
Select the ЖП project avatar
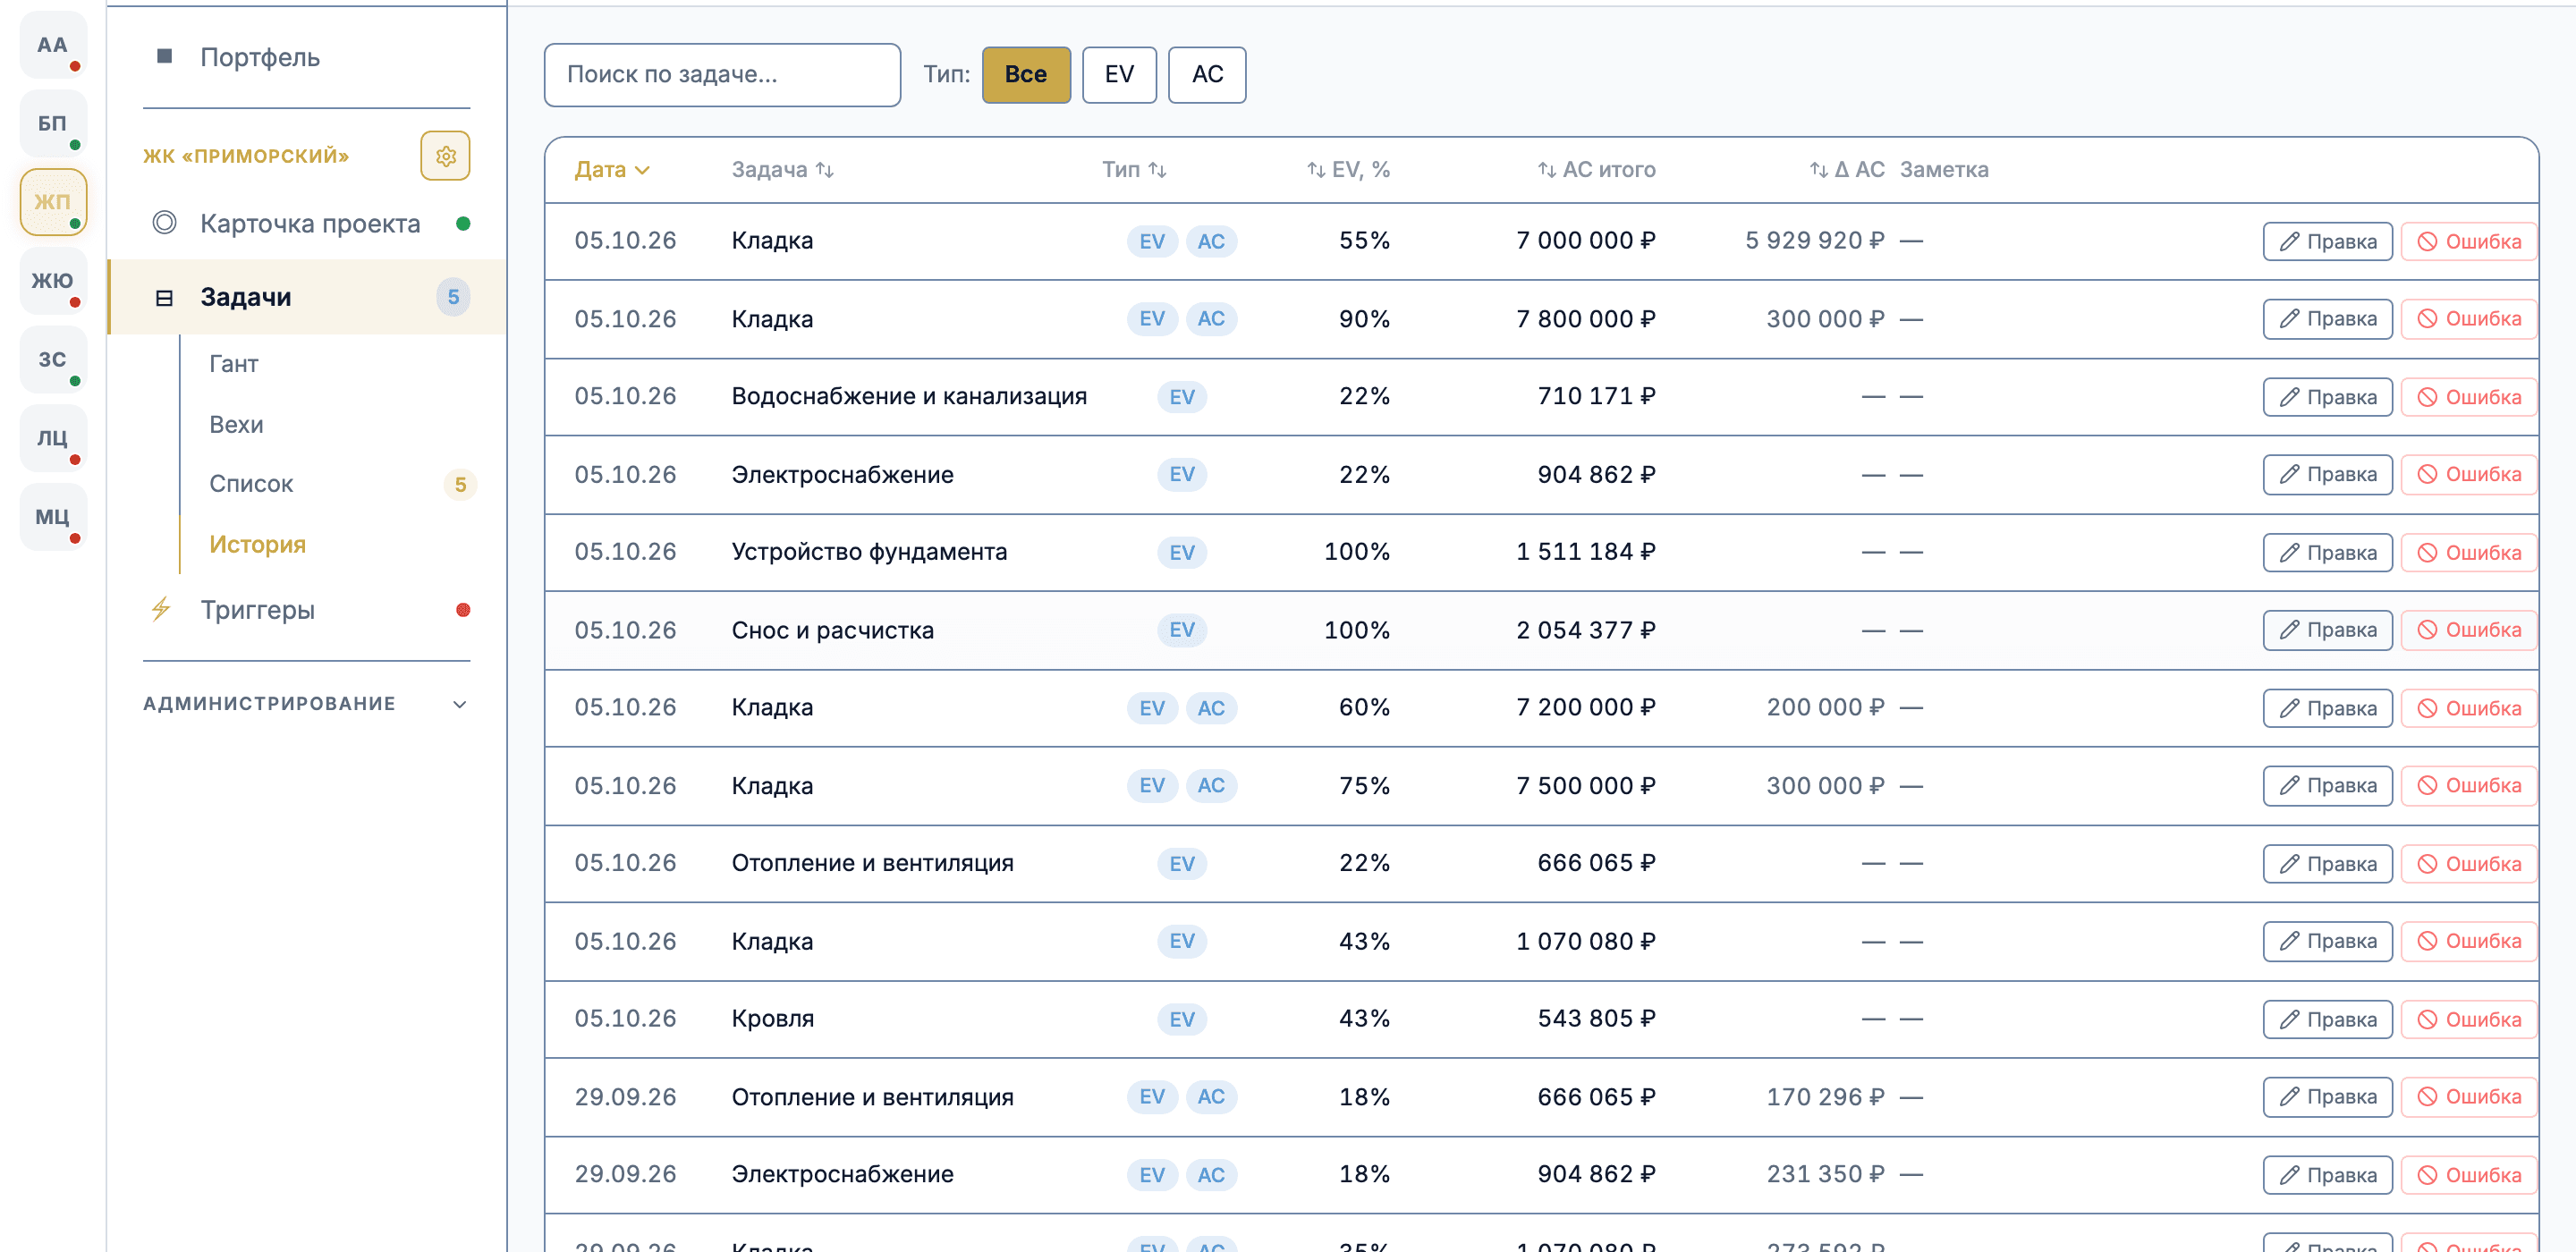coord(53,202)
